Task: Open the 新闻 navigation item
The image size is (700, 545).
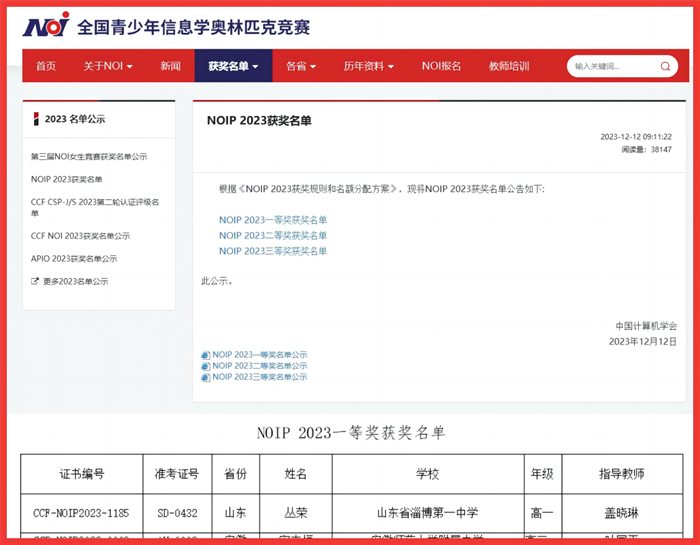Action: click(170, 66)
